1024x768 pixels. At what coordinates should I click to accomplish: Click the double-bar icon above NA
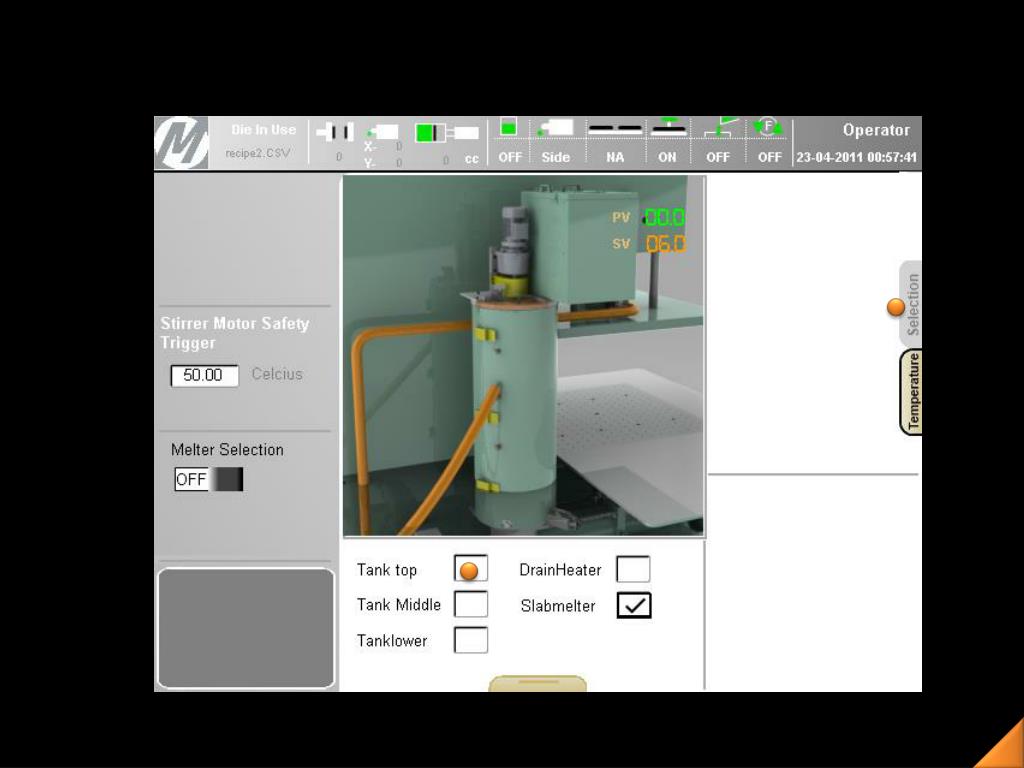click(615, 129)
